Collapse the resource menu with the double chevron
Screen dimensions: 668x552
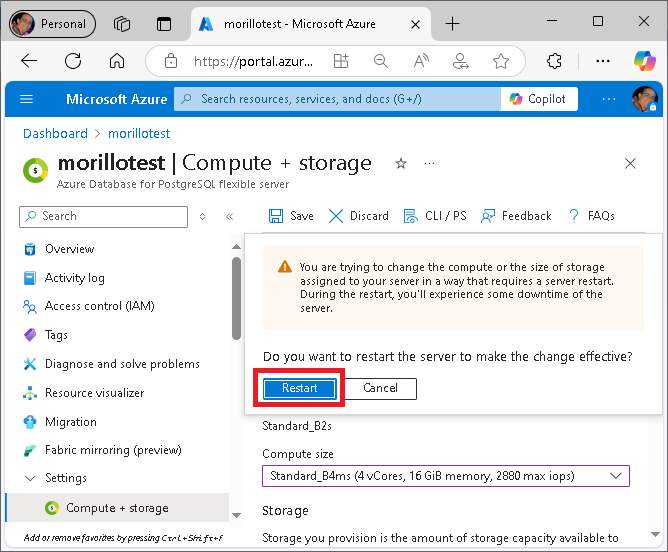point(230,216)
